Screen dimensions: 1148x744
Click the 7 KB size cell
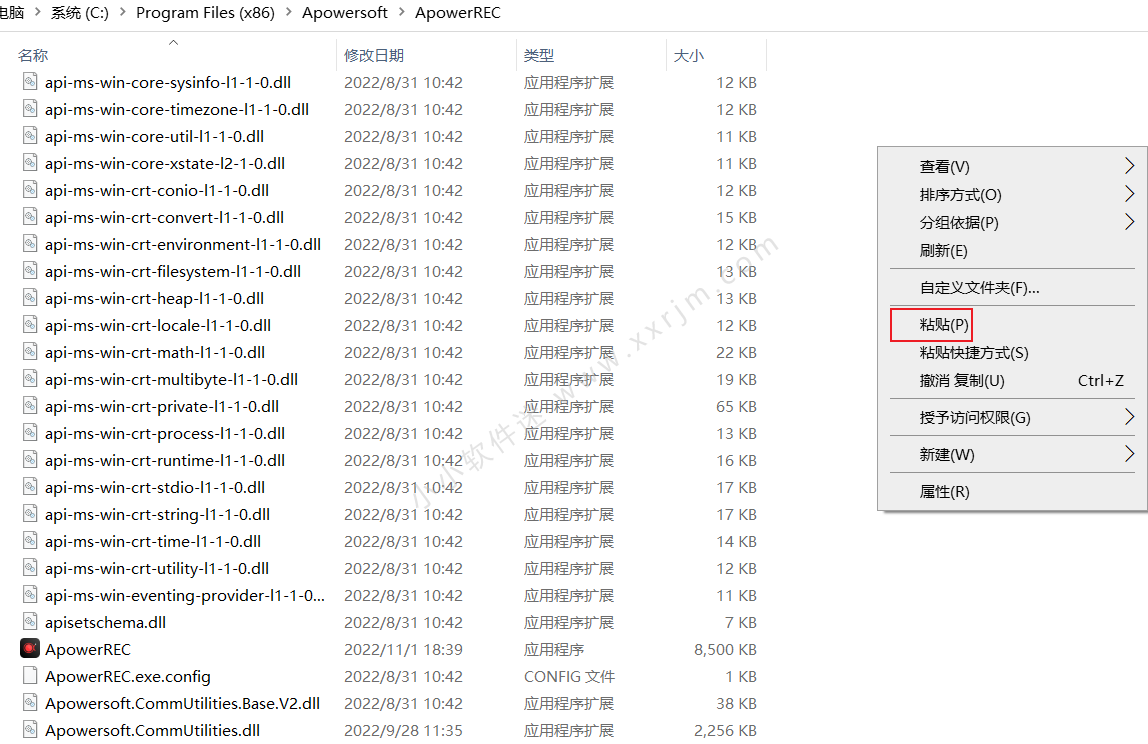pyautogui.click(x=740, y=622)
